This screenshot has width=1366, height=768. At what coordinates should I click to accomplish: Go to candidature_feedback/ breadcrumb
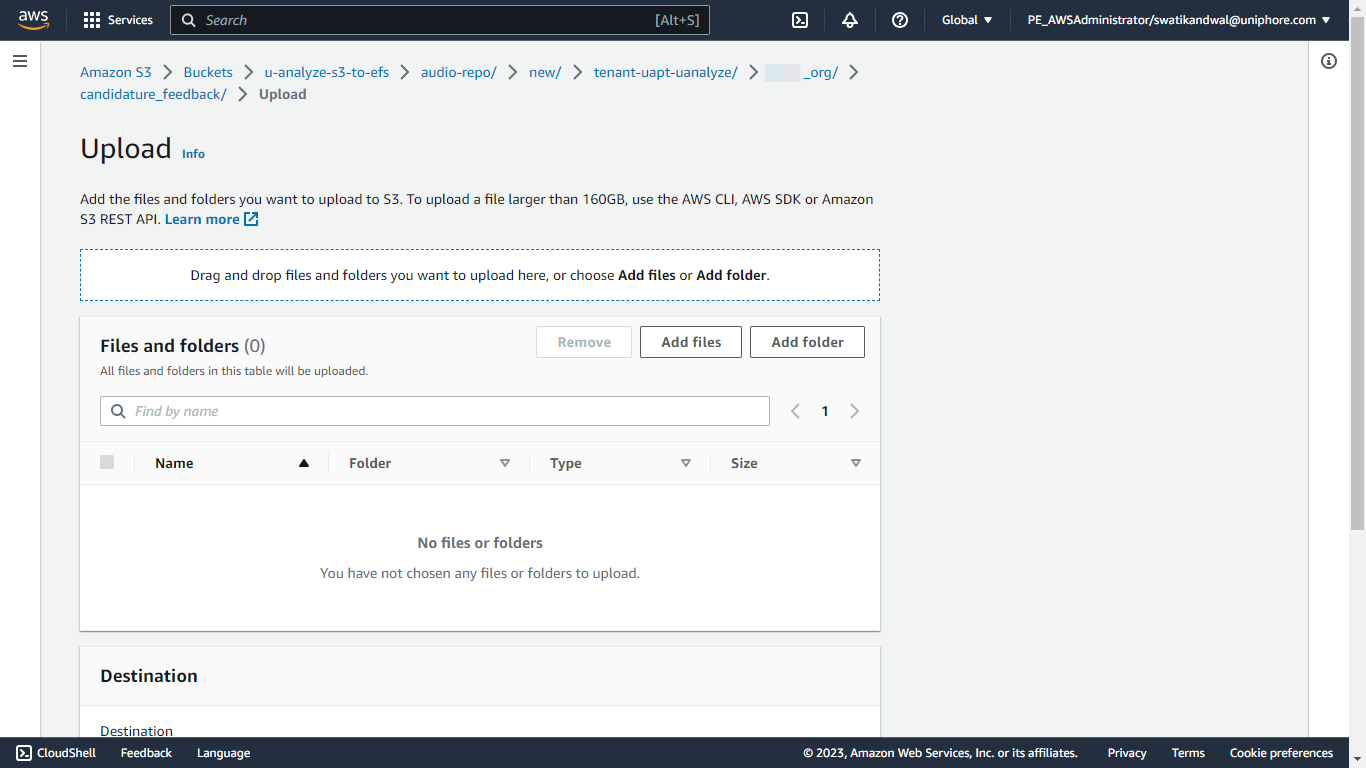click(x=153, y=94)
